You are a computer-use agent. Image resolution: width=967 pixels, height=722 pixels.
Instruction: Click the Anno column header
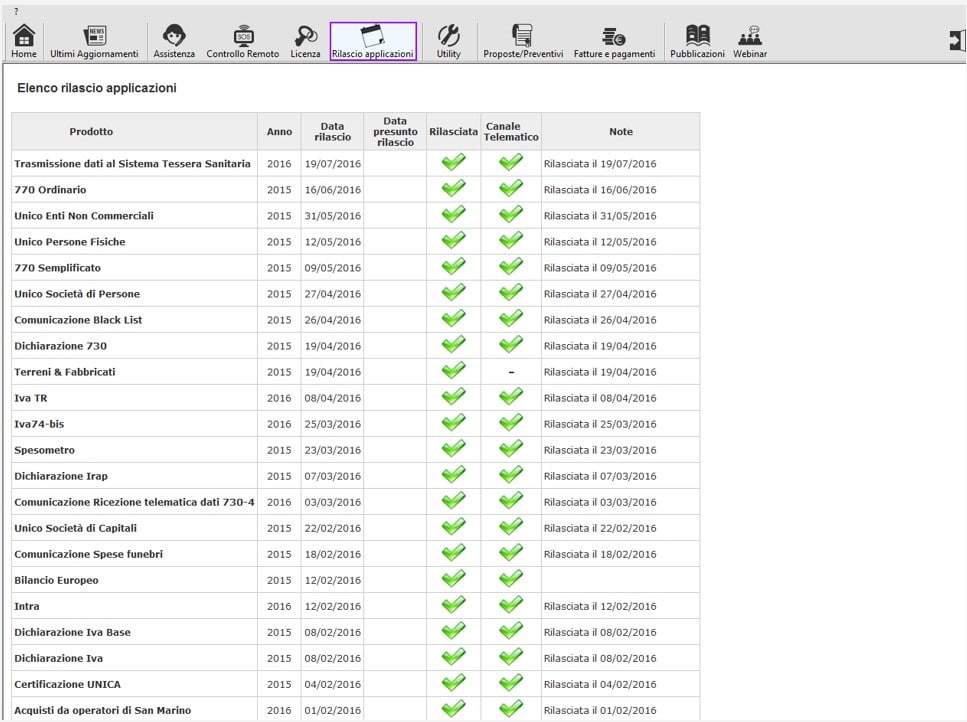[x=279, y=131]
